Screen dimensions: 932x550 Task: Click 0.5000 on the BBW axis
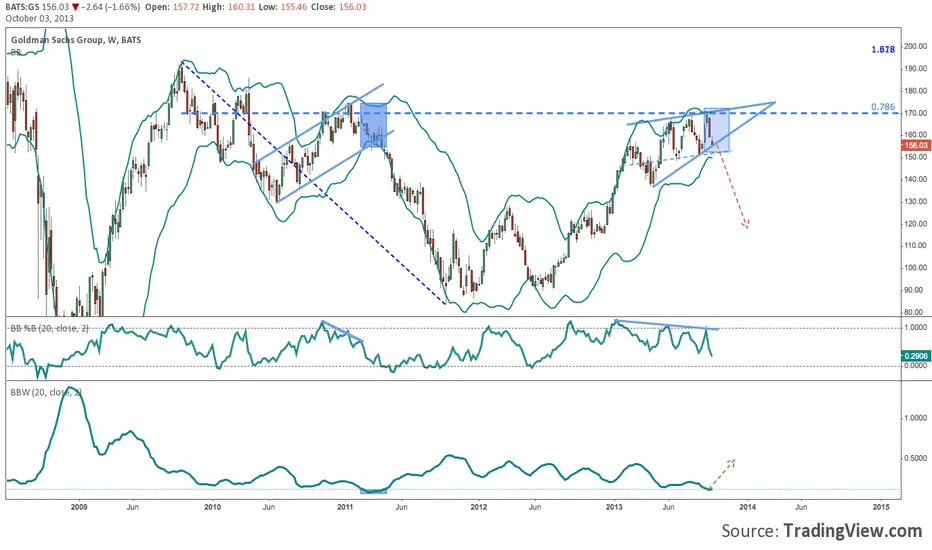tap(915, 458)
